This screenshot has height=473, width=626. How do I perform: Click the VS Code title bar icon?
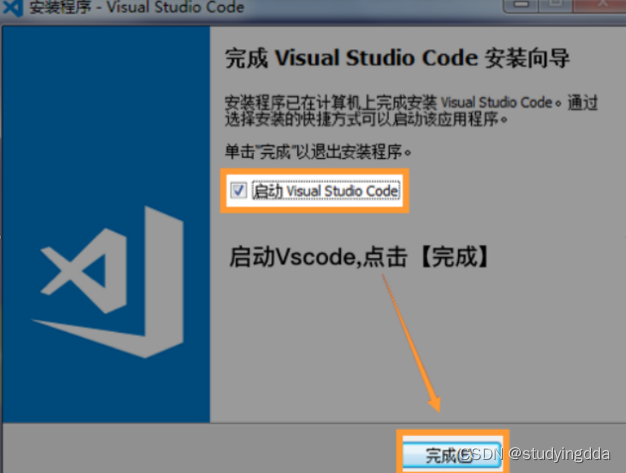tap(12, 7)
